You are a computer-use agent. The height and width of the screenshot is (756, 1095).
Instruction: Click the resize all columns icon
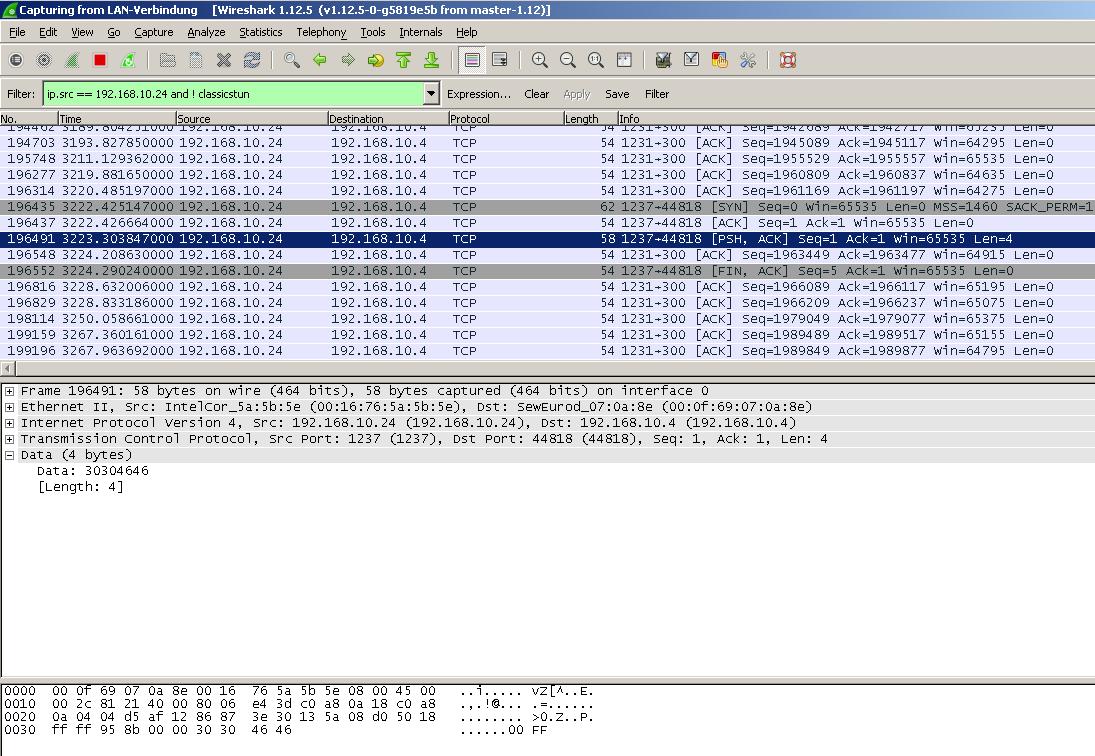(x=624, y=60)
